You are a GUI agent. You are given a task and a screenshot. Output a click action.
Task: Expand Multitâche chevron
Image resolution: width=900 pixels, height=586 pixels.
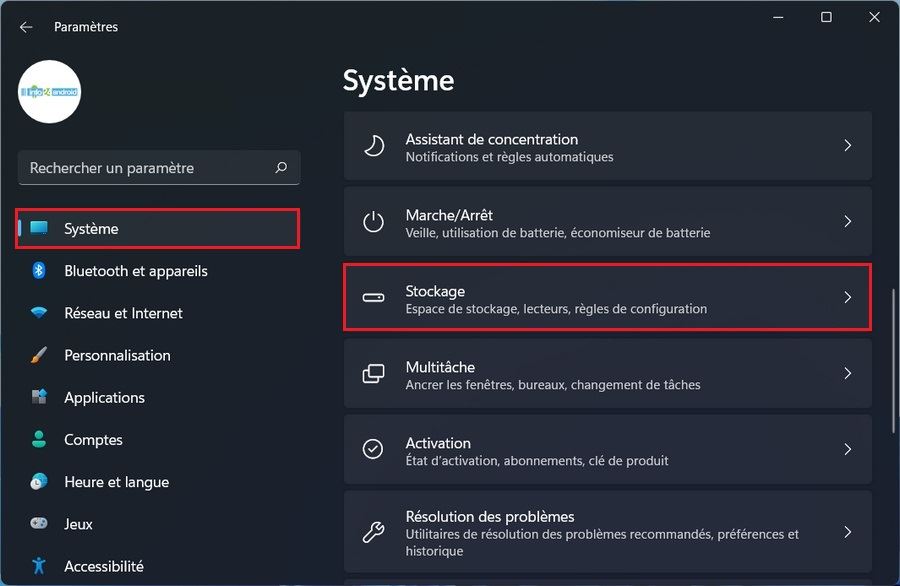(848, 373)
